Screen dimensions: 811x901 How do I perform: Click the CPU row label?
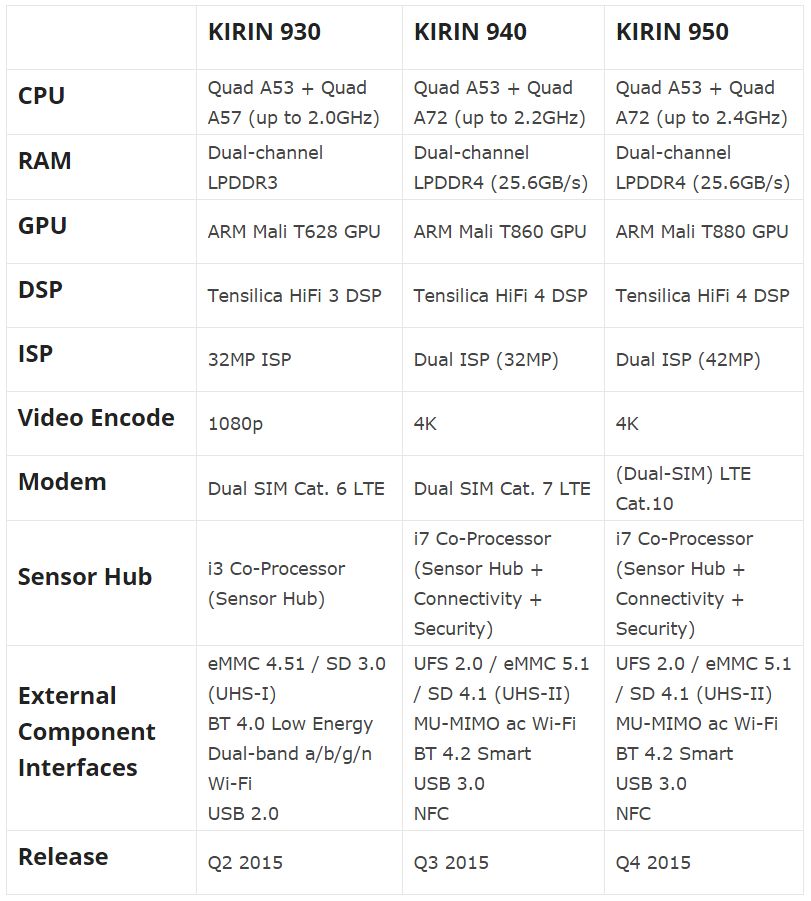pyautogui.click(x=41, y=95)
